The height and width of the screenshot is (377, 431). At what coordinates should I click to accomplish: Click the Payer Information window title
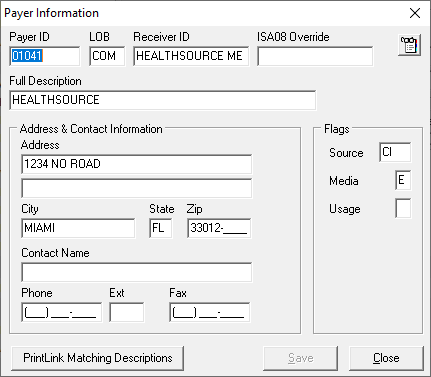click(x=51, y=13)
